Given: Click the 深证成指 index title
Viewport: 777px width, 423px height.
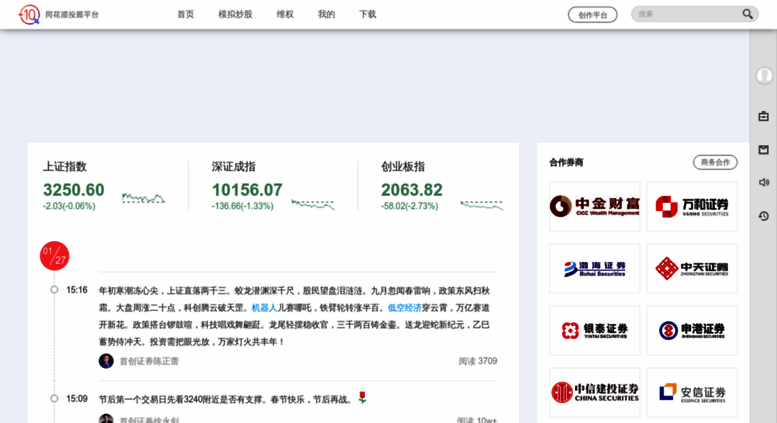Looking at the screenshot, I should point(233,166).
